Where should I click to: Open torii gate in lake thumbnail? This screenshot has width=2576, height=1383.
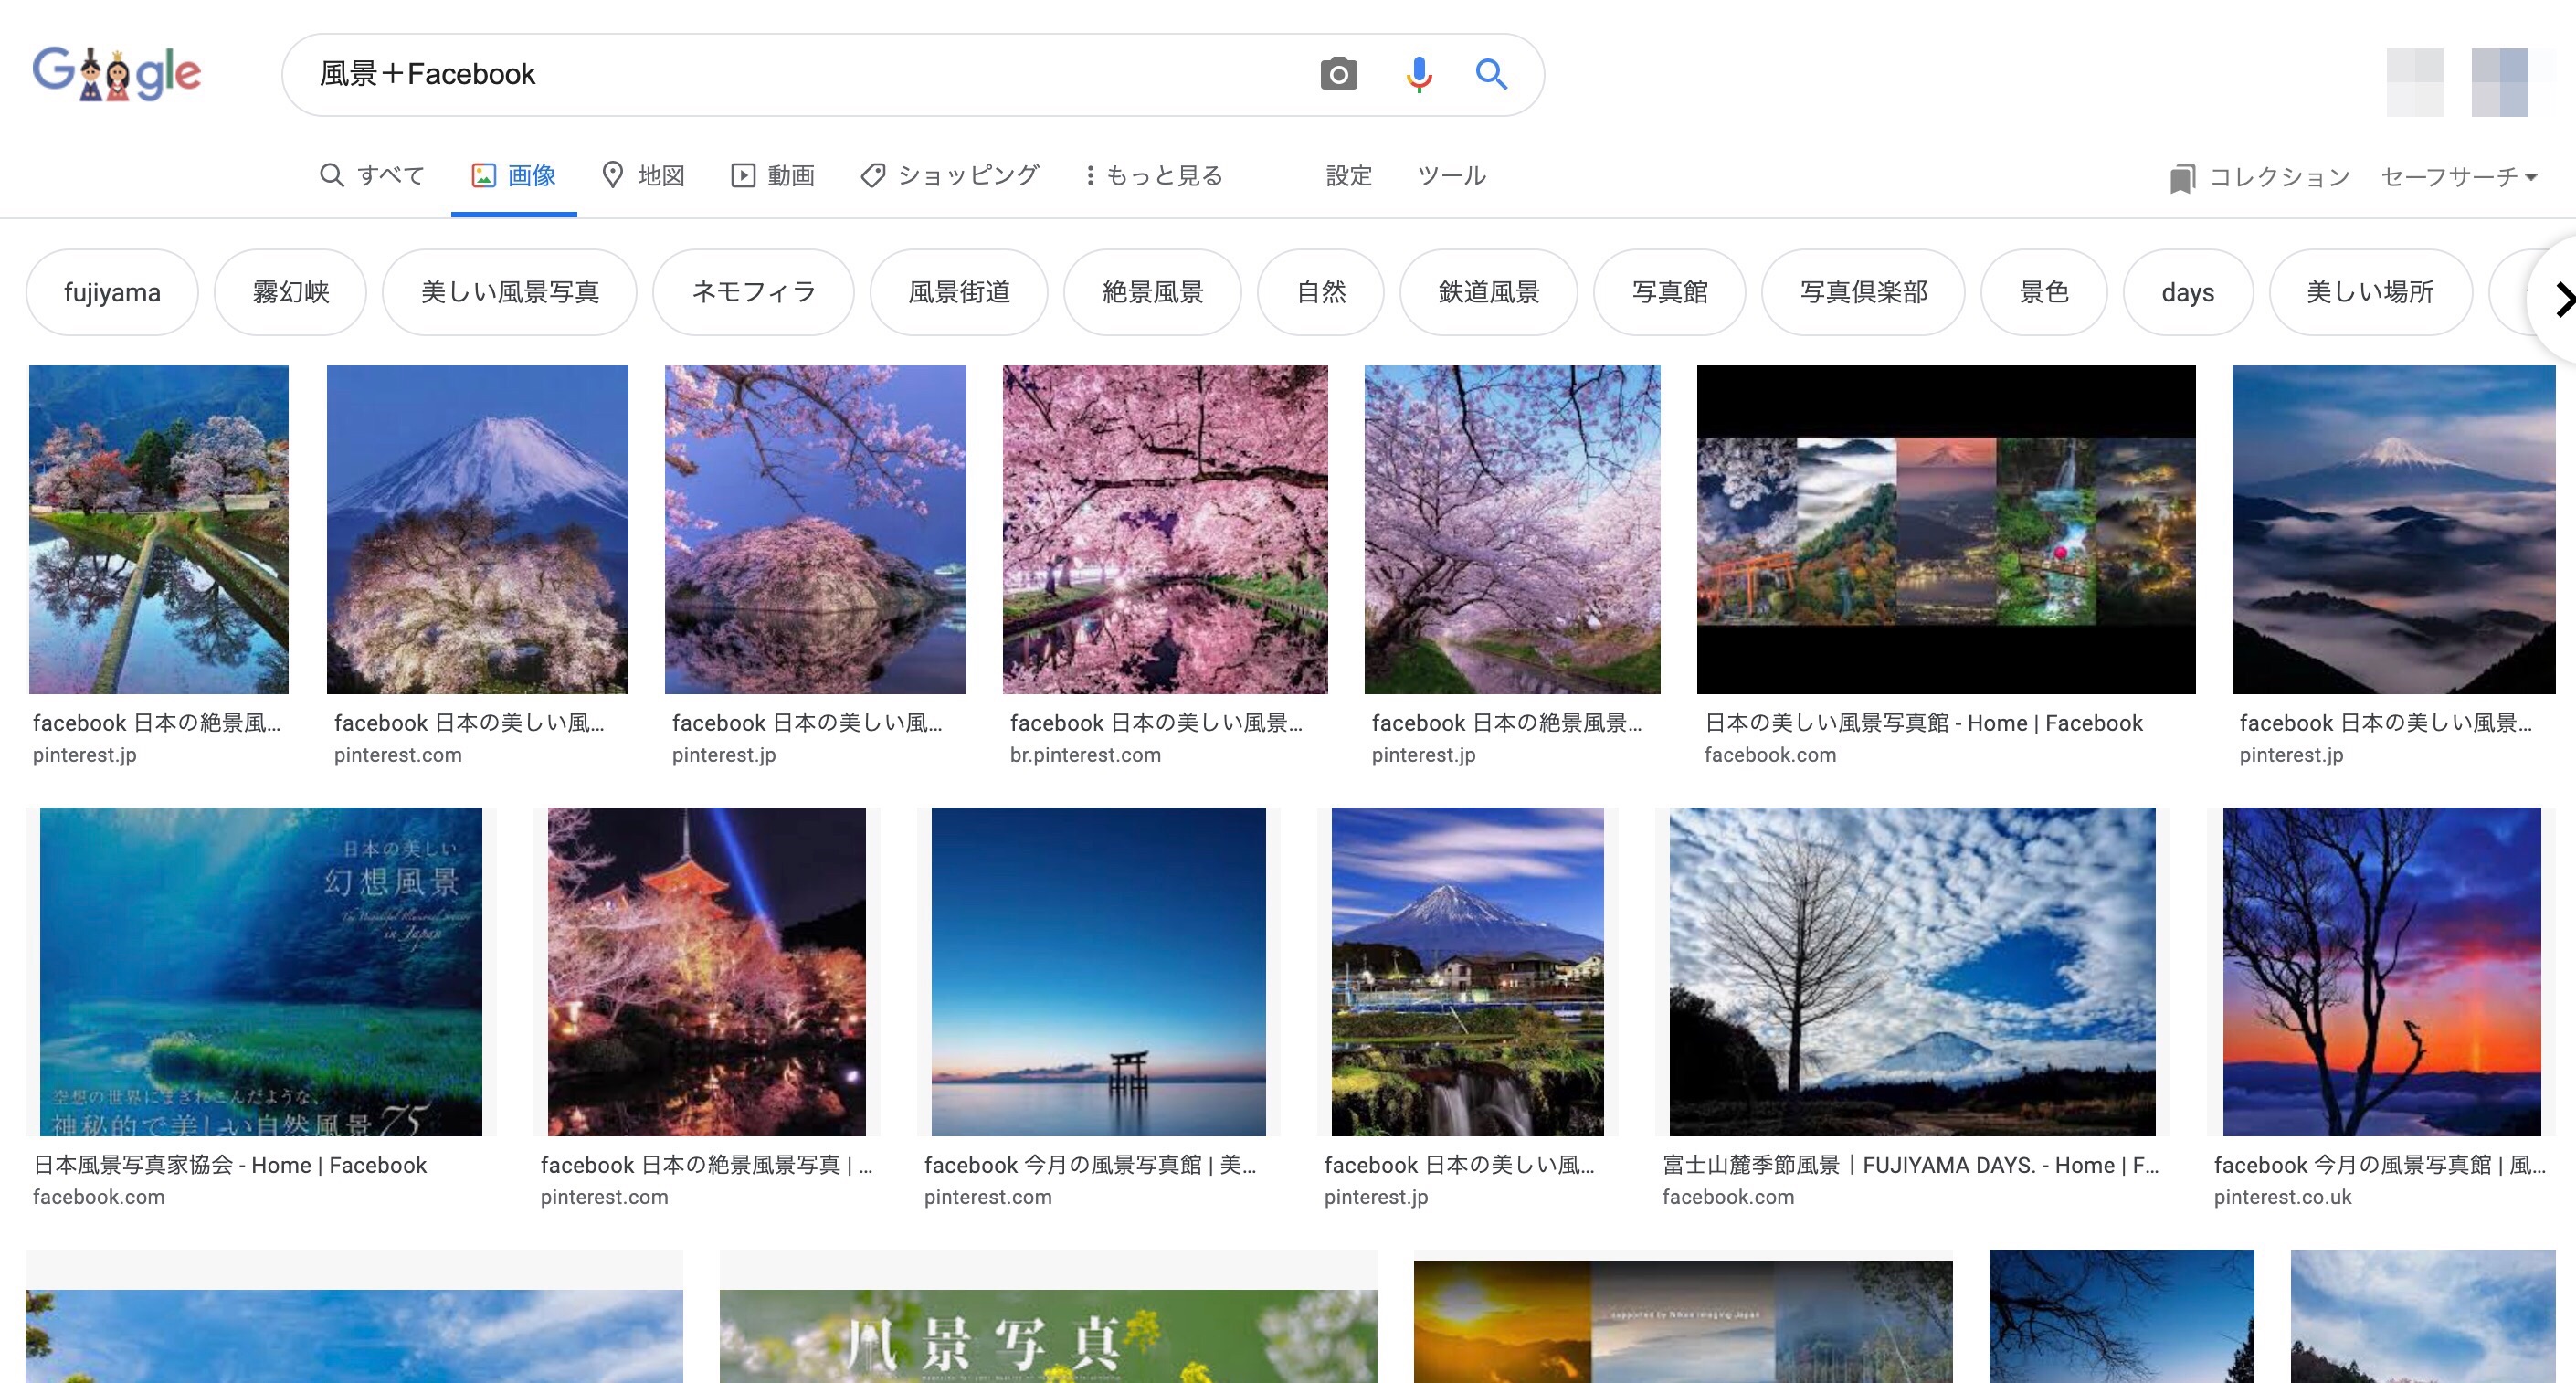[1098, 971]
